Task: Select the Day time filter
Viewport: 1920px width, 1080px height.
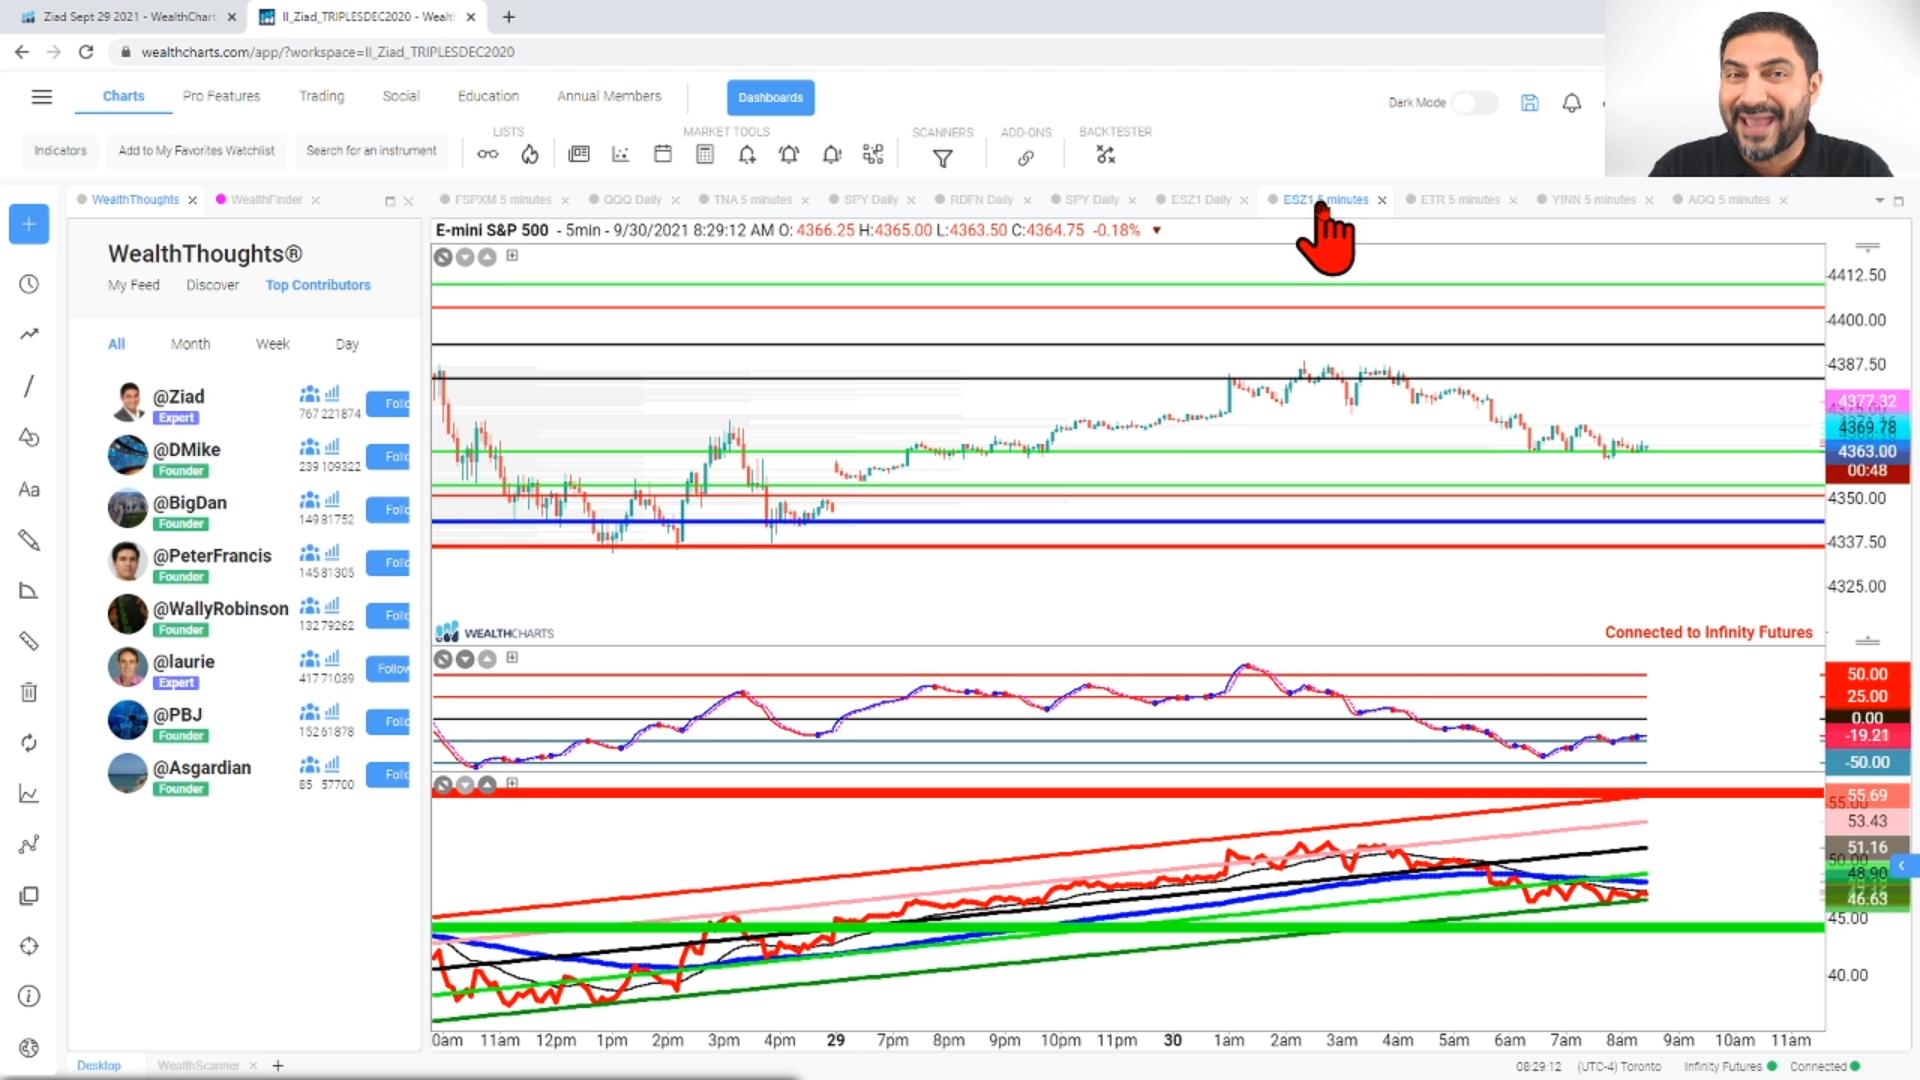Action: [347, 344]
